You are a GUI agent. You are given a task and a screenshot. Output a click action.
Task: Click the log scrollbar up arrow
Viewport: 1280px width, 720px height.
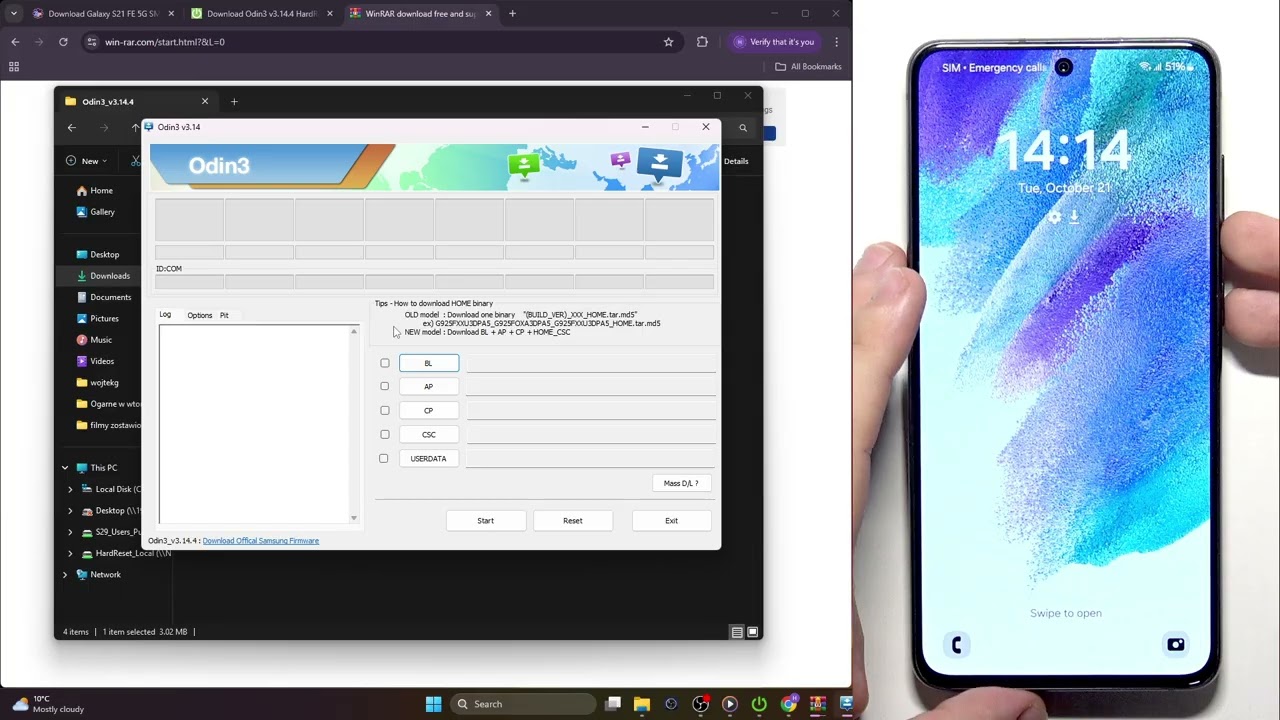(x=353, y=331)
